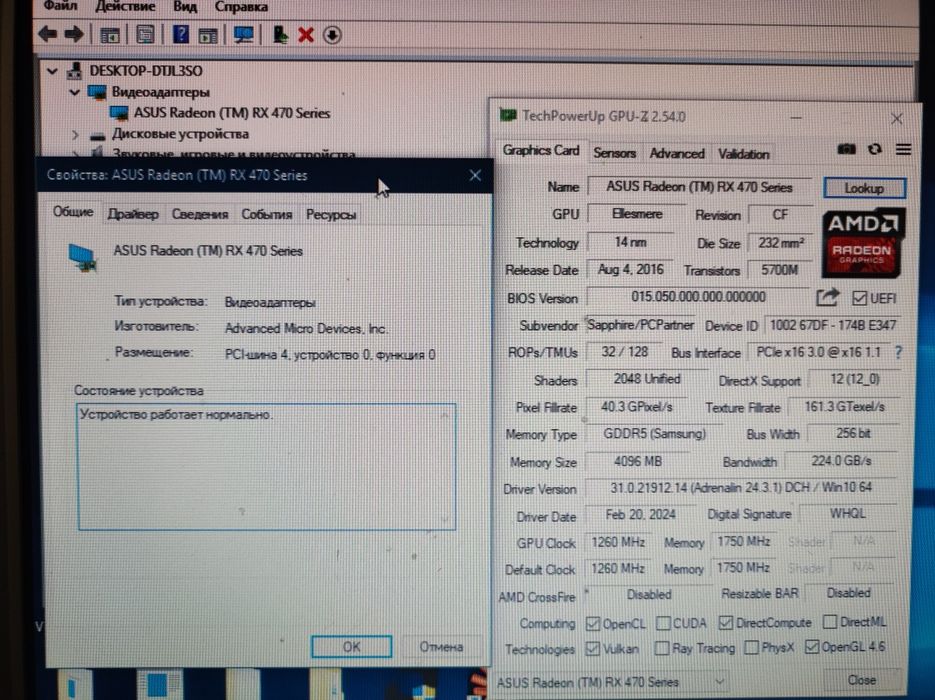Open the Справка menu
935x700 pixels.
click(241, 7)
